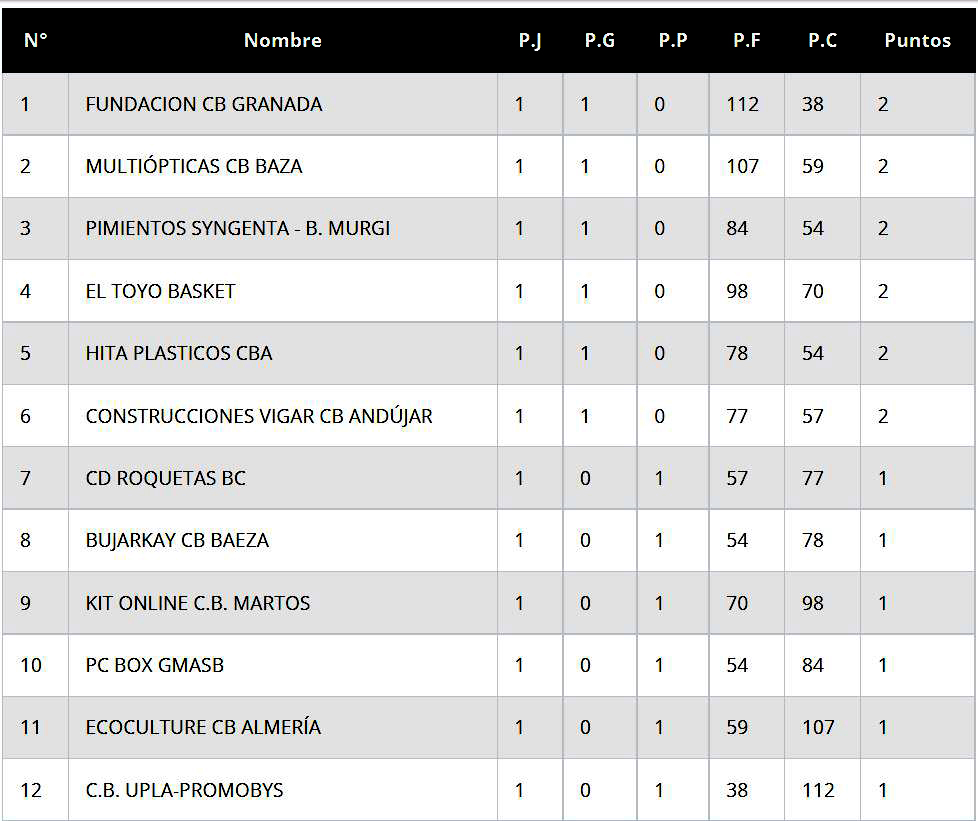Image resolution: width=978 pixels, height=821 pixels.
Task: Click the PC BOX GMASB team
Action: pyautogui.click(x=155, y=665)
